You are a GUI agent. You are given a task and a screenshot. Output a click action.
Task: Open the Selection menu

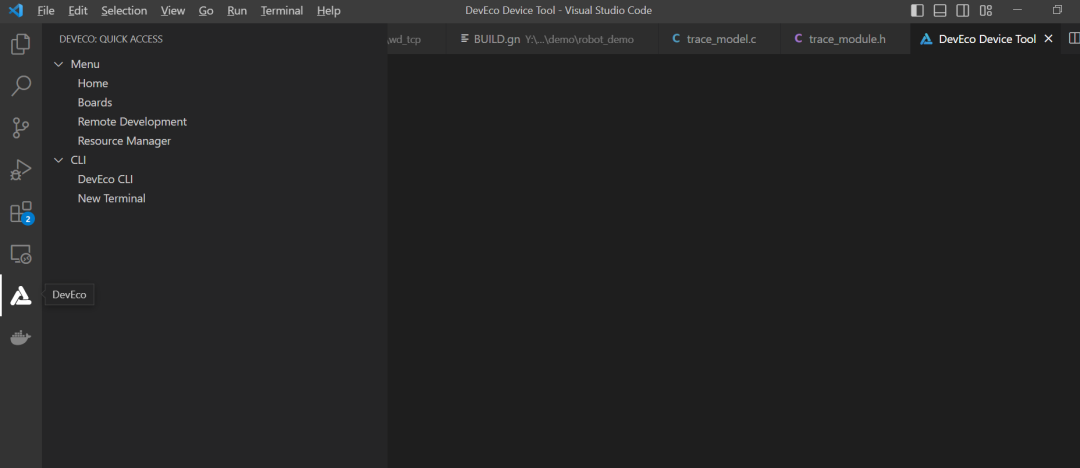click(x=124, y=10)
